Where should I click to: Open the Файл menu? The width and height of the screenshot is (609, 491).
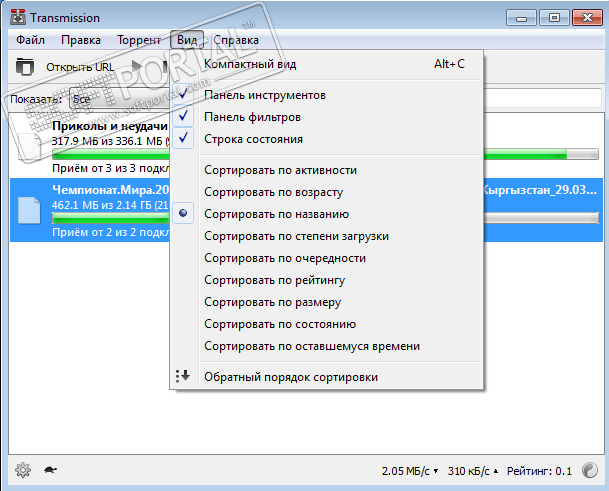tap(30, 40)
